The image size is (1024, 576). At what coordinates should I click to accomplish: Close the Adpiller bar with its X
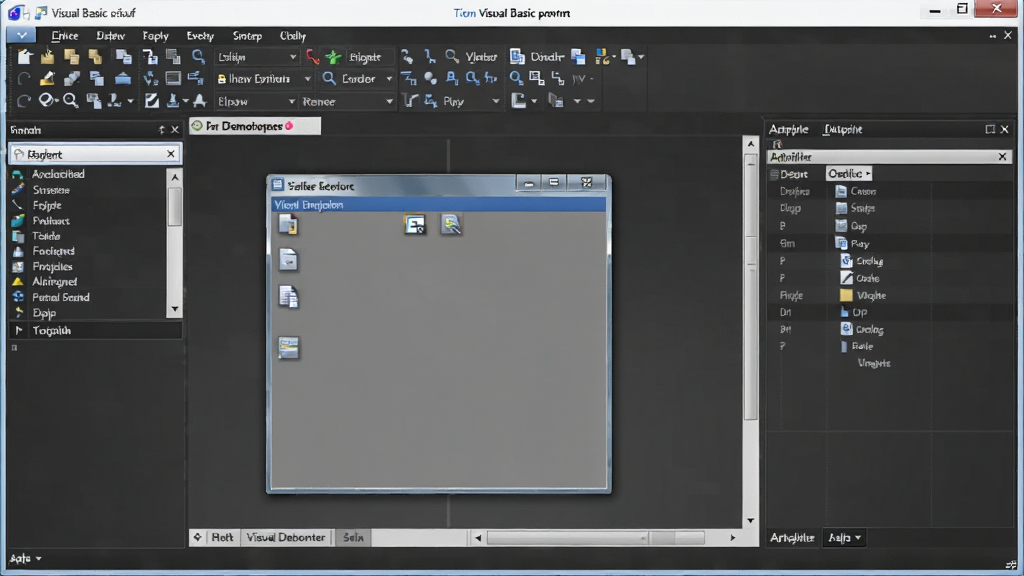(x=1002, y=157)
